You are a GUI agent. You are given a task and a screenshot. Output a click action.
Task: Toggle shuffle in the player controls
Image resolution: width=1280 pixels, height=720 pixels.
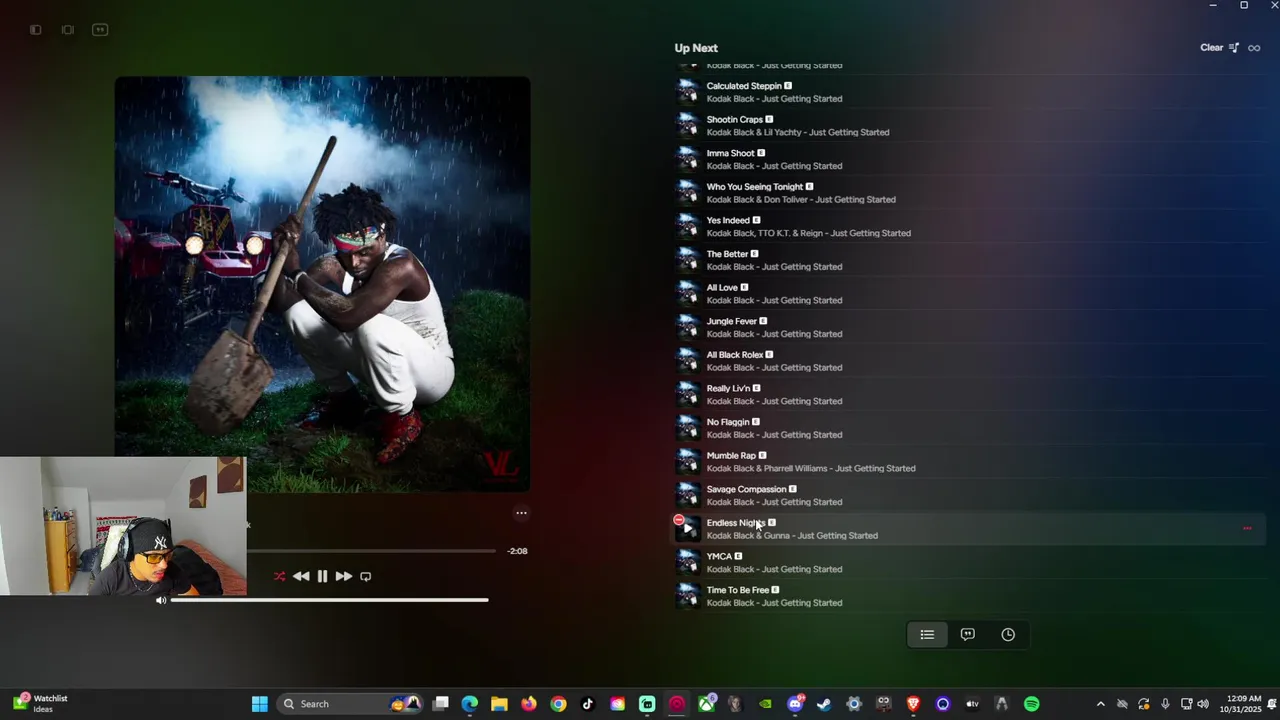pyautogui.click(x=279, y=576)
